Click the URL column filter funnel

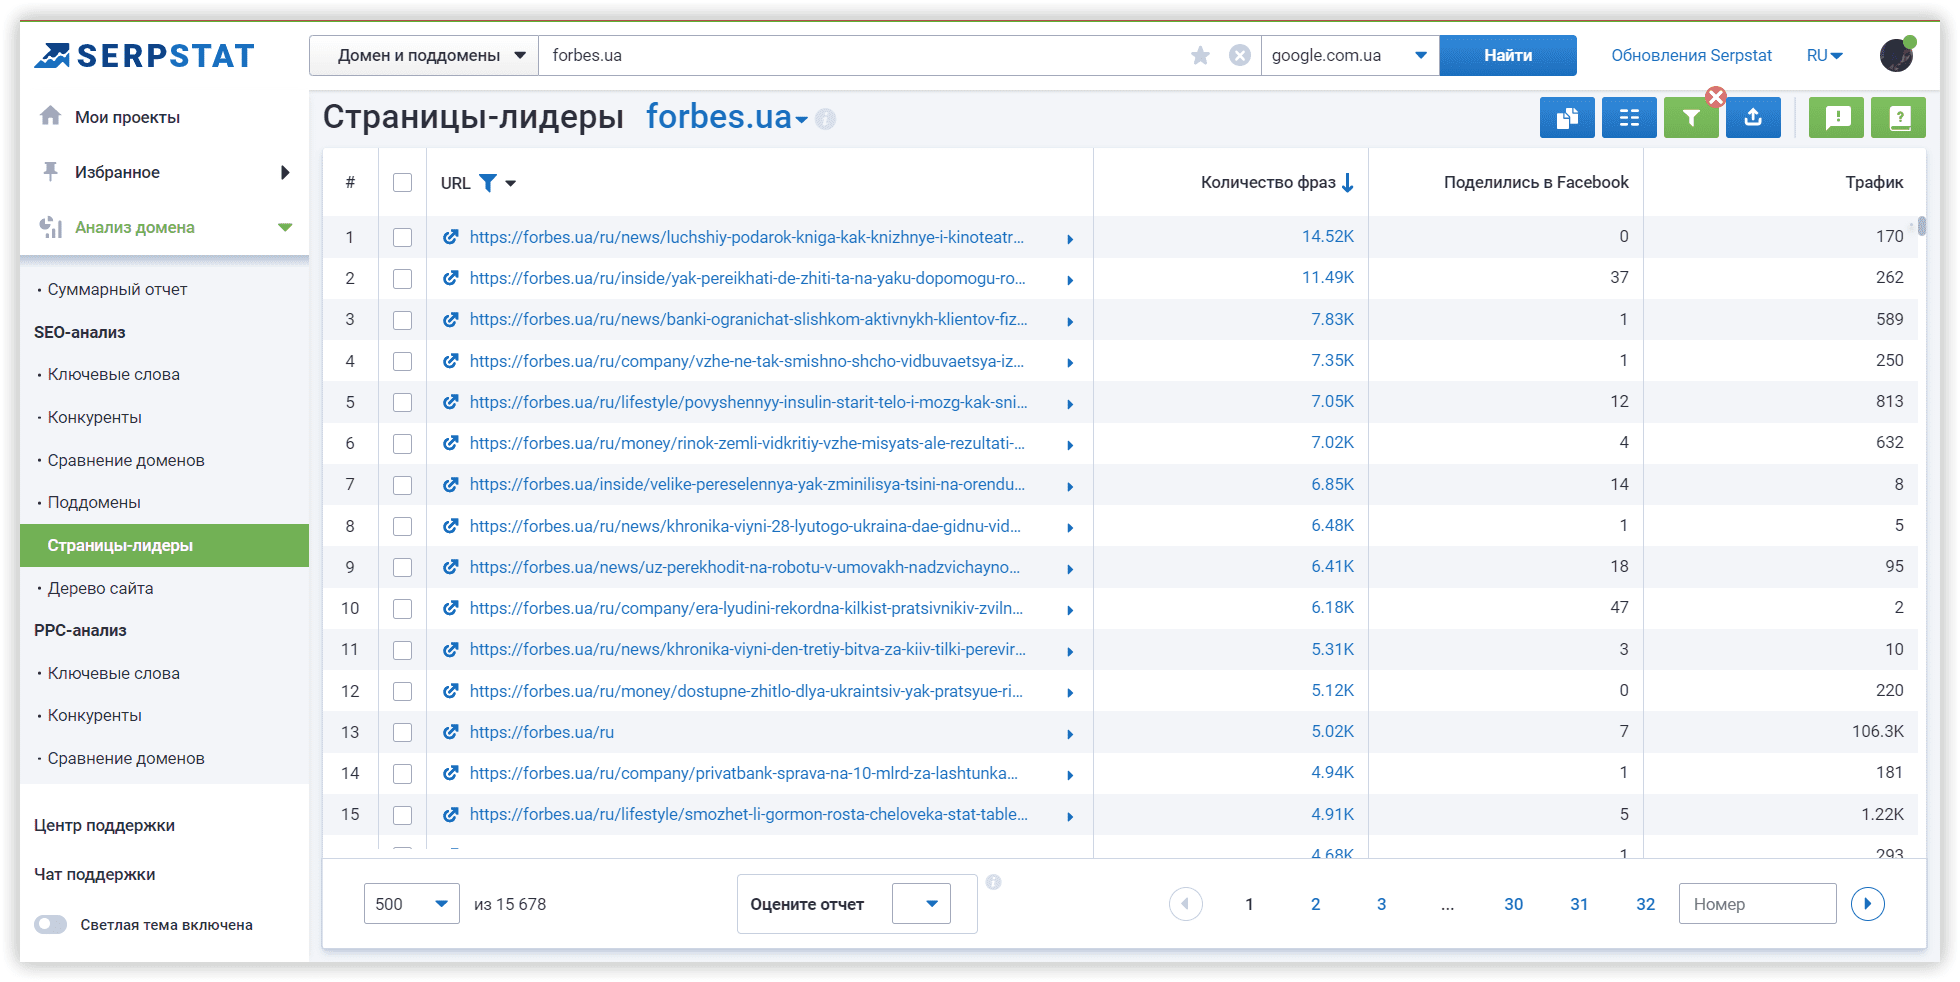tap(487, 183)
